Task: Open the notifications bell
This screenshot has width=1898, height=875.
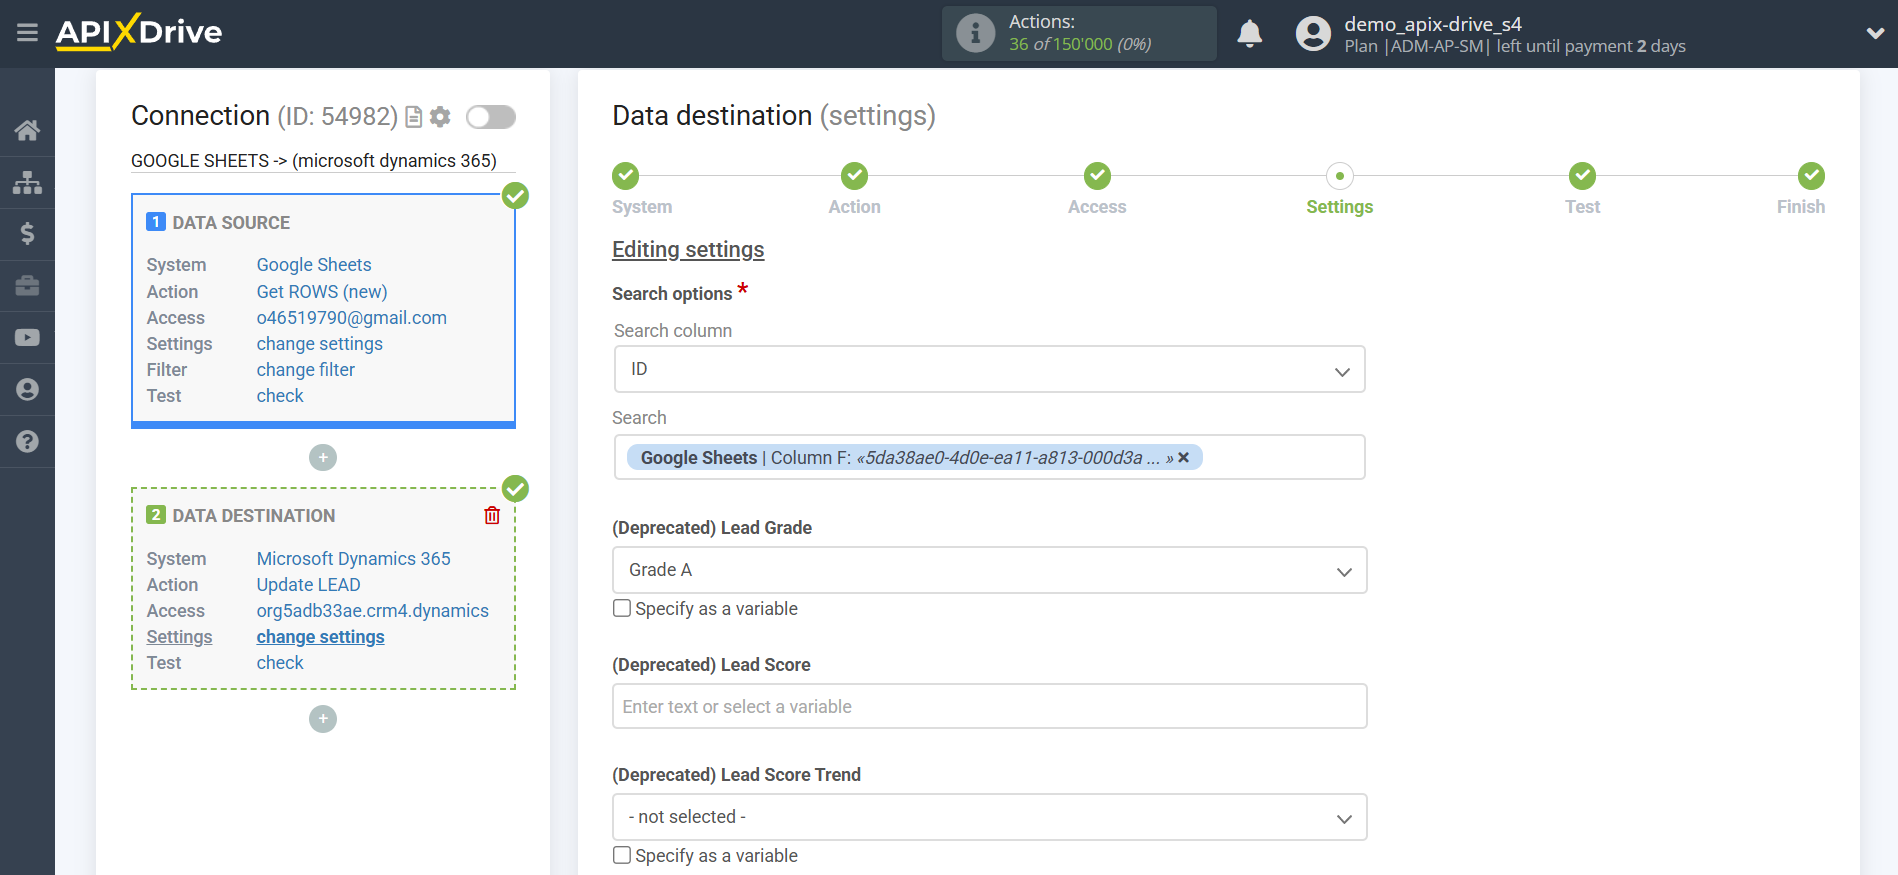Action: coord(1249,33)
